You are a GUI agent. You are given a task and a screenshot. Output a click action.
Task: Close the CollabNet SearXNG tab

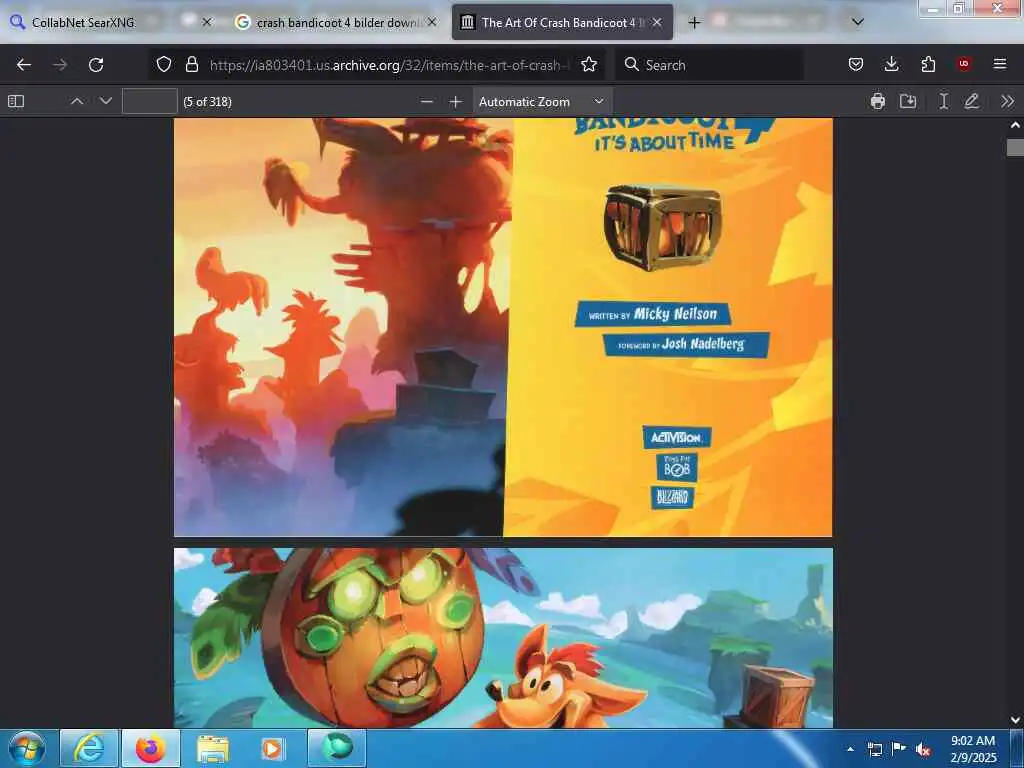click(x=206, y=22)
